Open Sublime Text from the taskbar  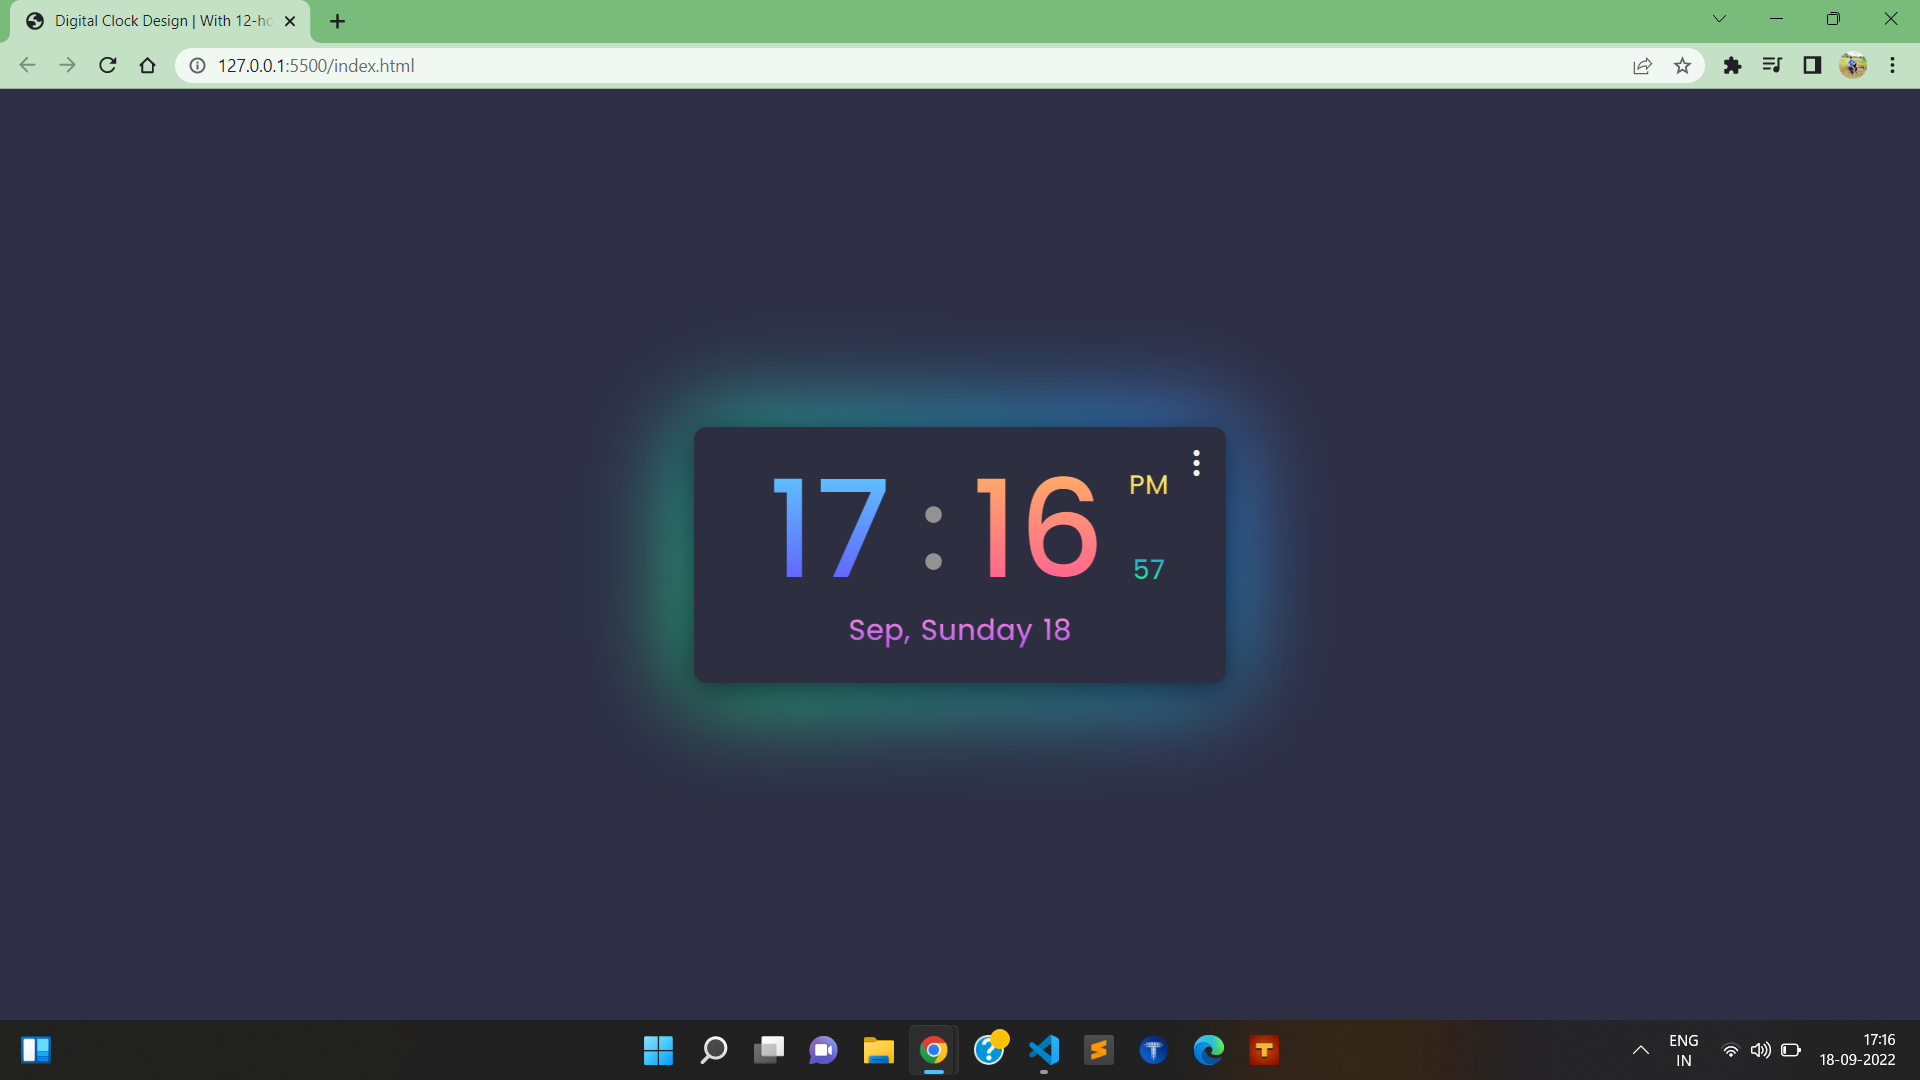1099,1050
